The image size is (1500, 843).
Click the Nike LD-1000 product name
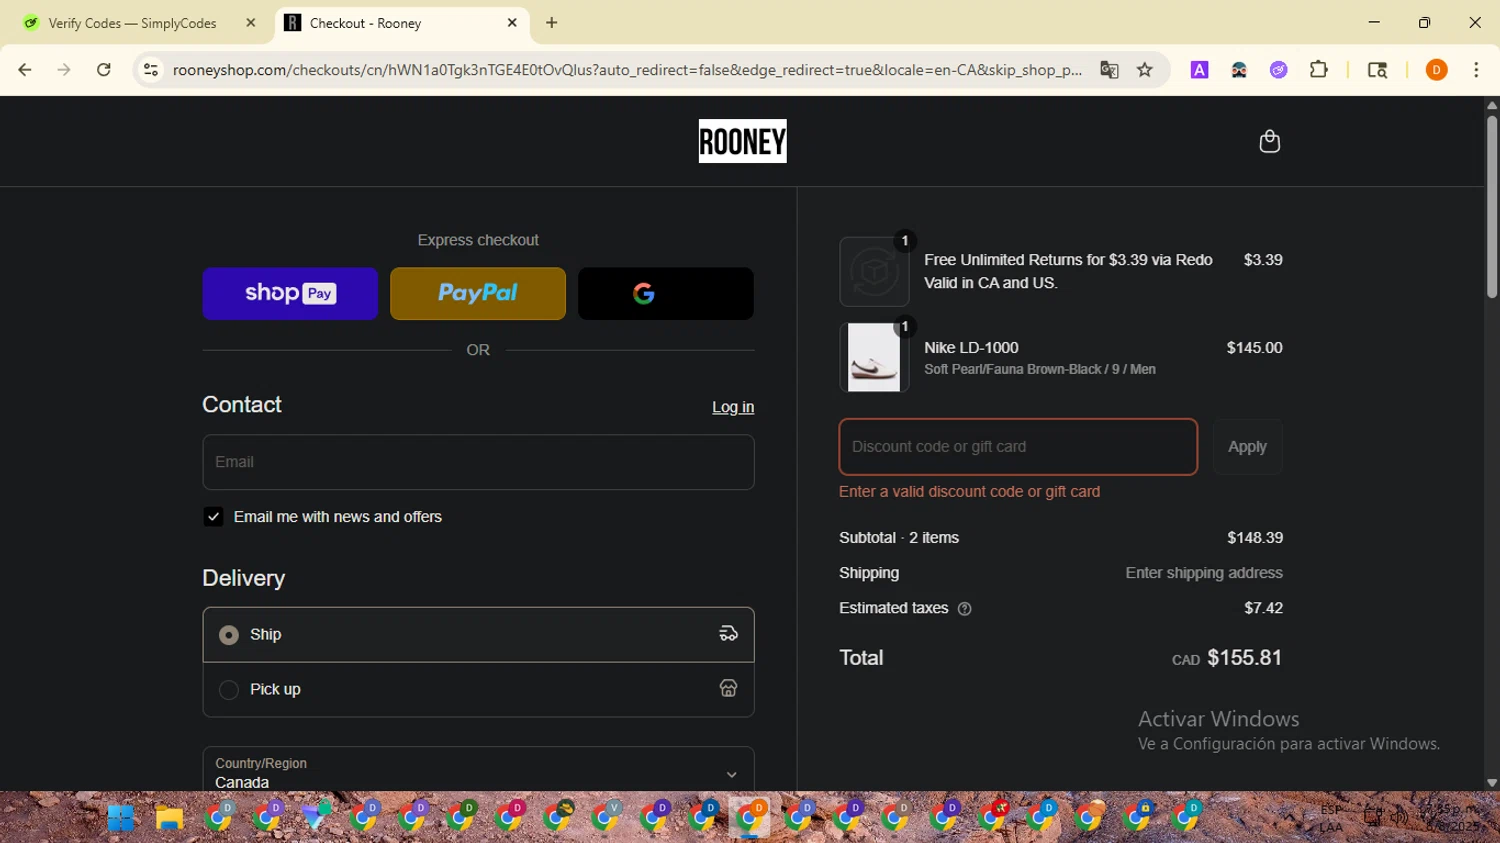tap(971, 348)
